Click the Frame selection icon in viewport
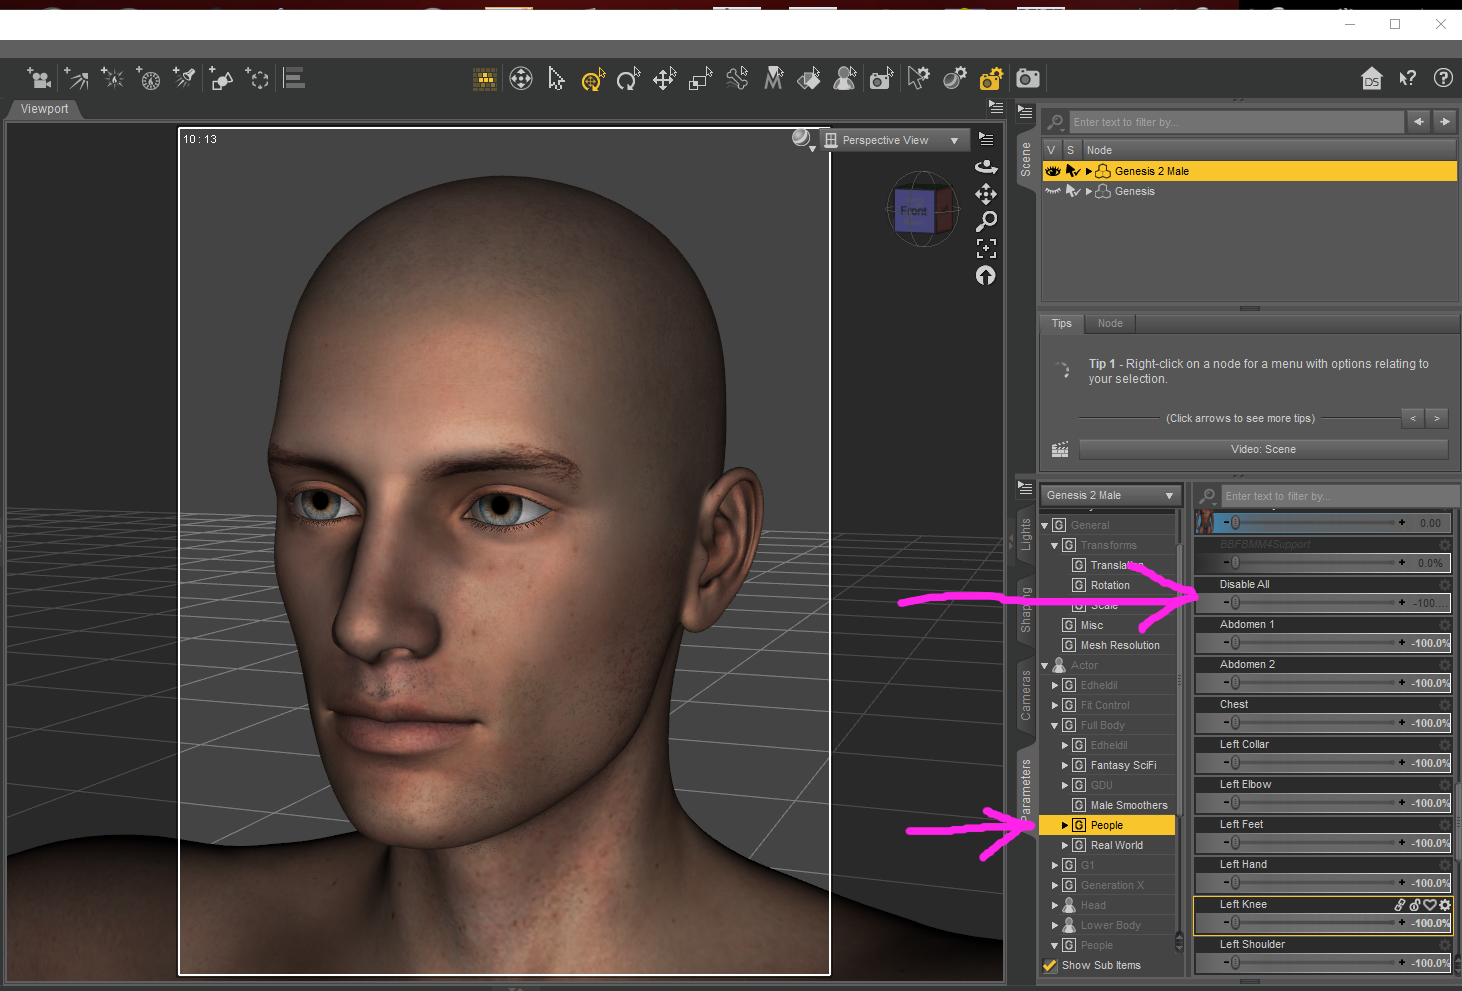Viewport: 1462px width, 991px height. (986, 248)
